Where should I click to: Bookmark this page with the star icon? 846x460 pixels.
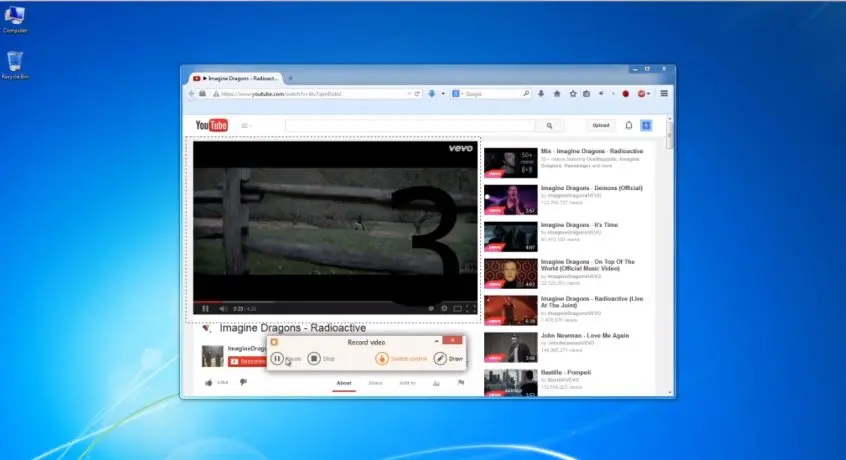(x=573, y=93)
